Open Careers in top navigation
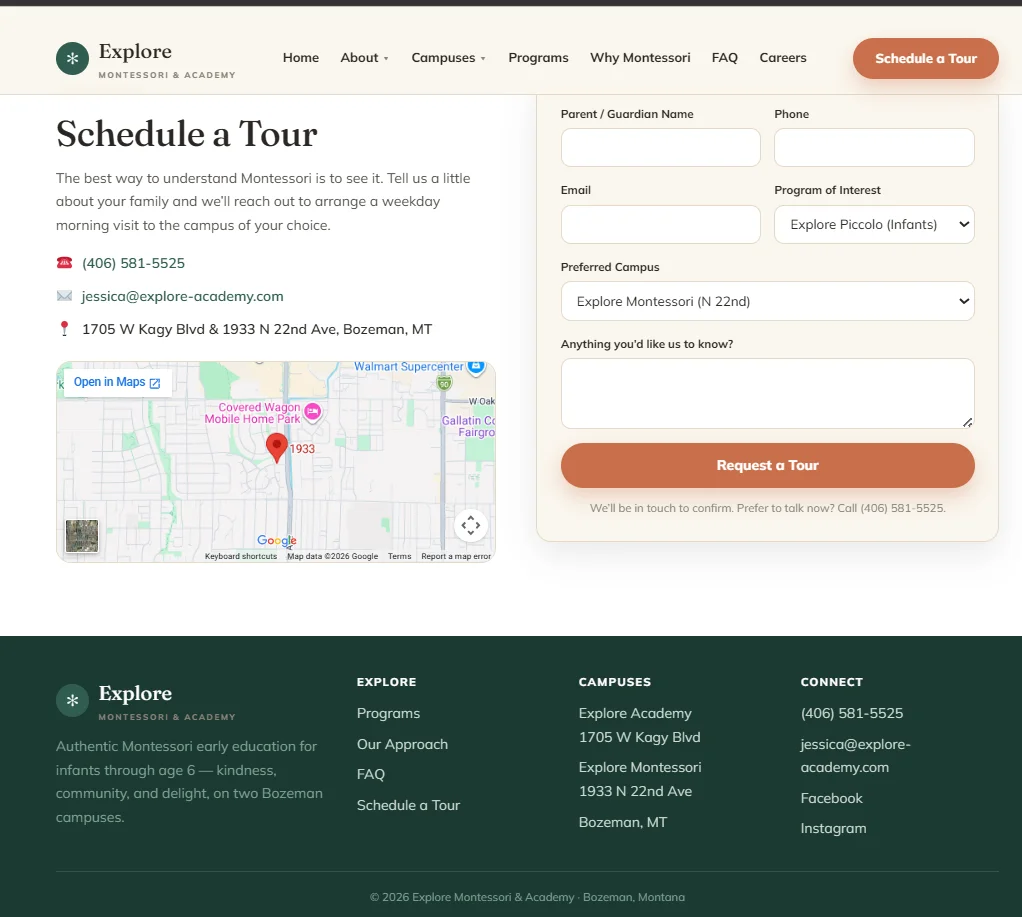This screenshot has height=917, width=1022. coord(783,58)
